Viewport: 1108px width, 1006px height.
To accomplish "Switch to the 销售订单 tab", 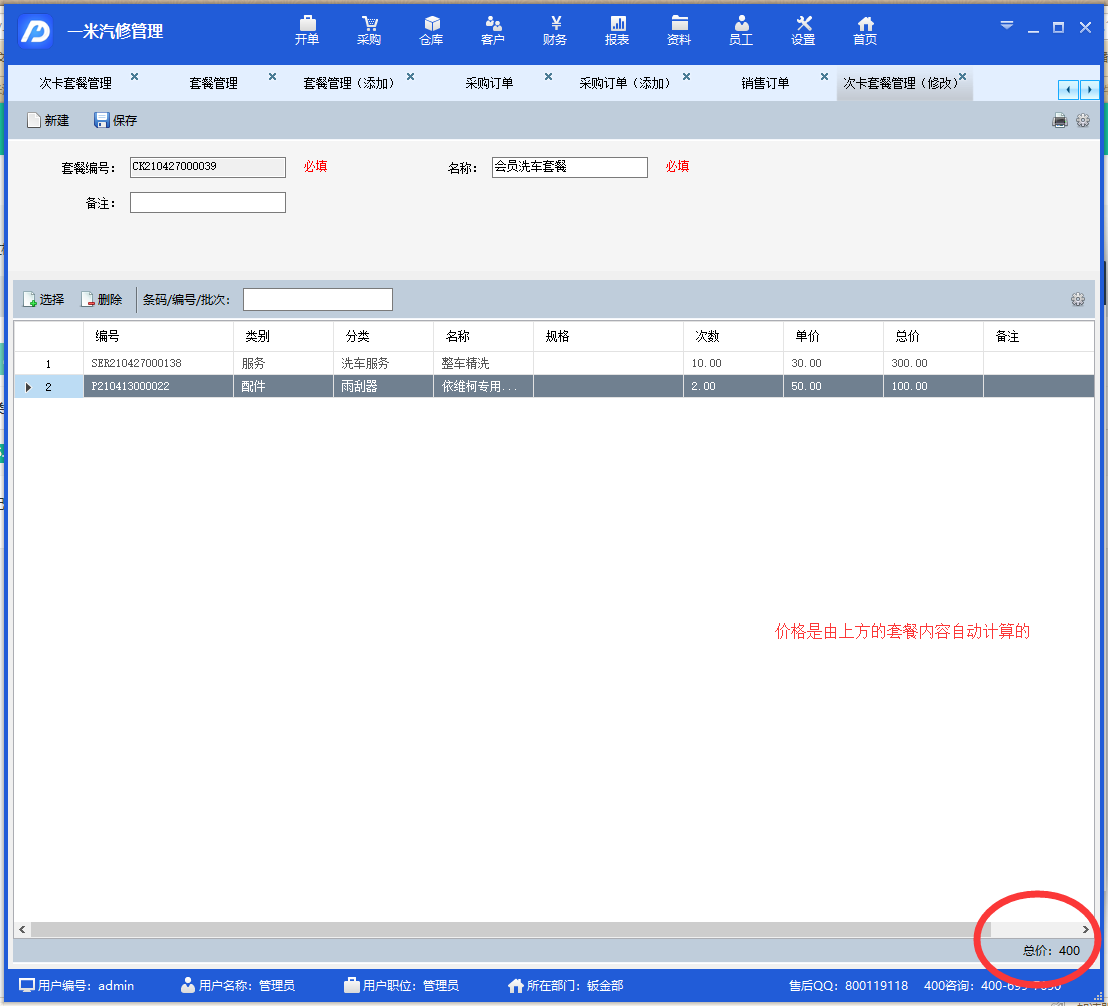I will (765, 84).
